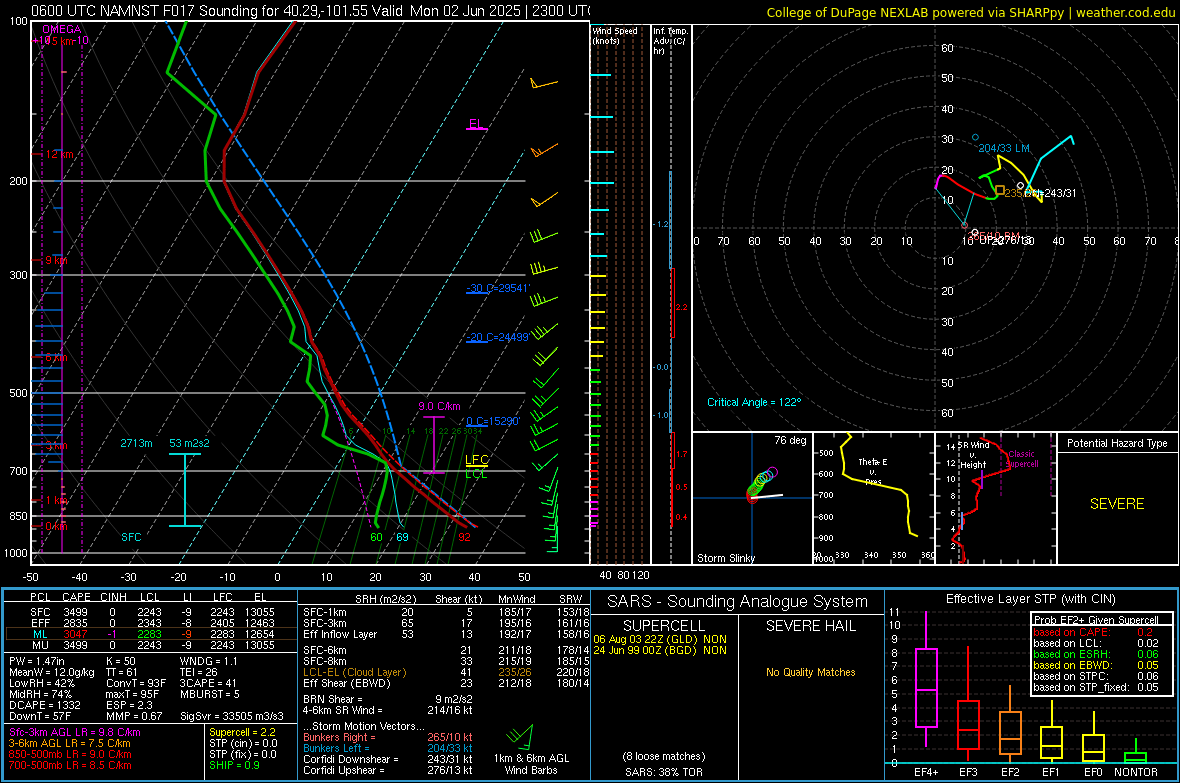Click surface temperature value 92

464,538
